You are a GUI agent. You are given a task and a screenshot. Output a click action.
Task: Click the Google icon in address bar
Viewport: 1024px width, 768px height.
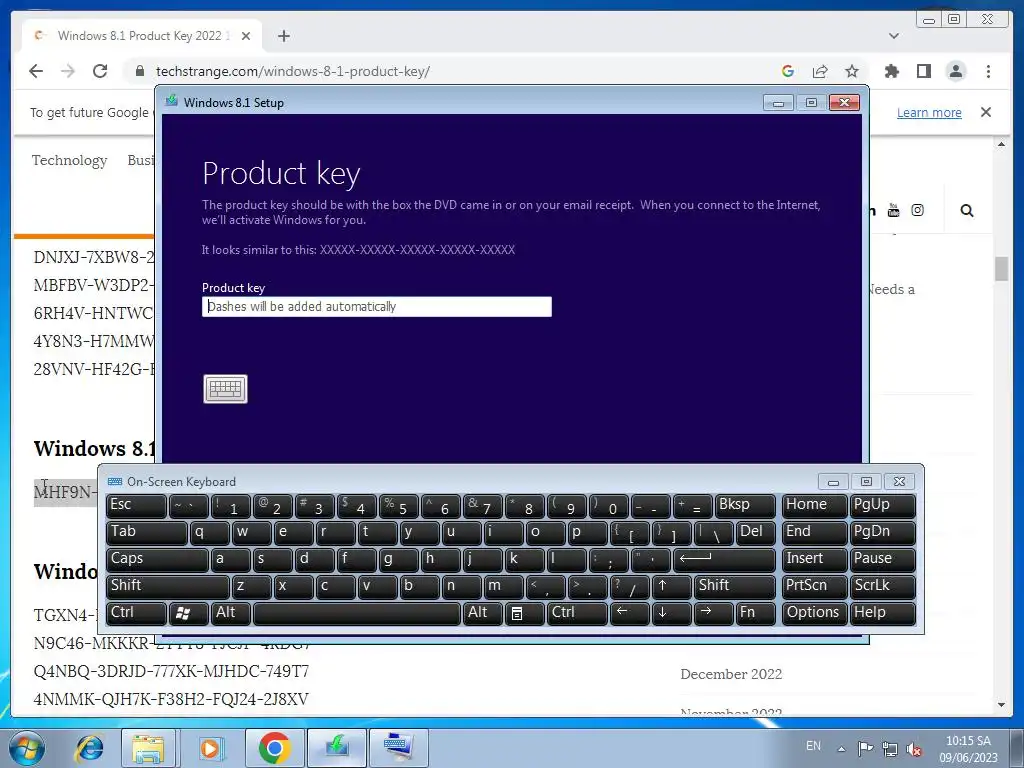pos(788,71)
